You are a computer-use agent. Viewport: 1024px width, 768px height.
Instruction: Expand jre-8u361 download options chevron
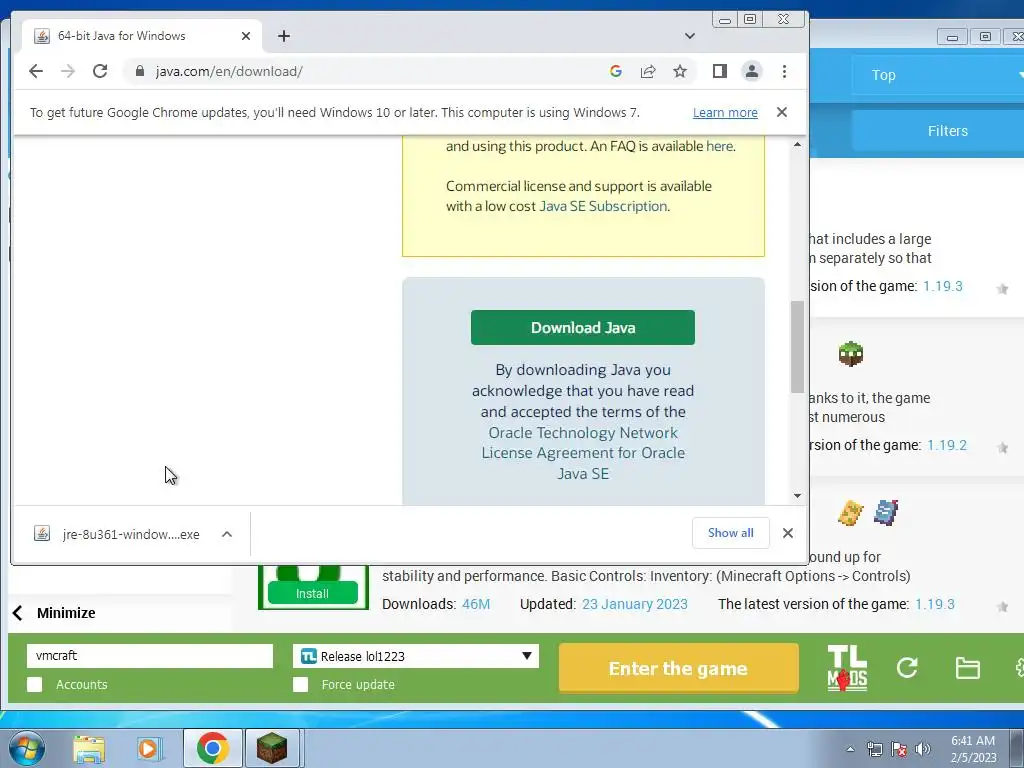click(x=227, y=534)
